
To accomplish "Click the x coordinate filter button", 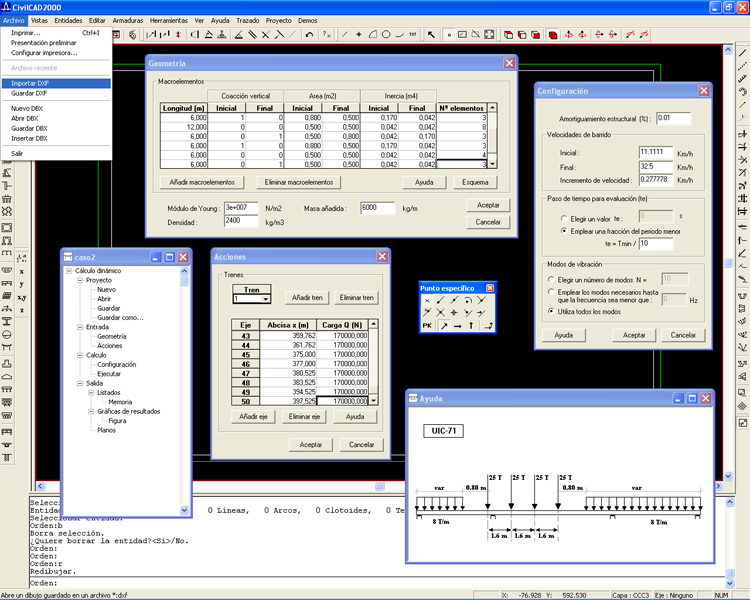I will pos(22,271).
